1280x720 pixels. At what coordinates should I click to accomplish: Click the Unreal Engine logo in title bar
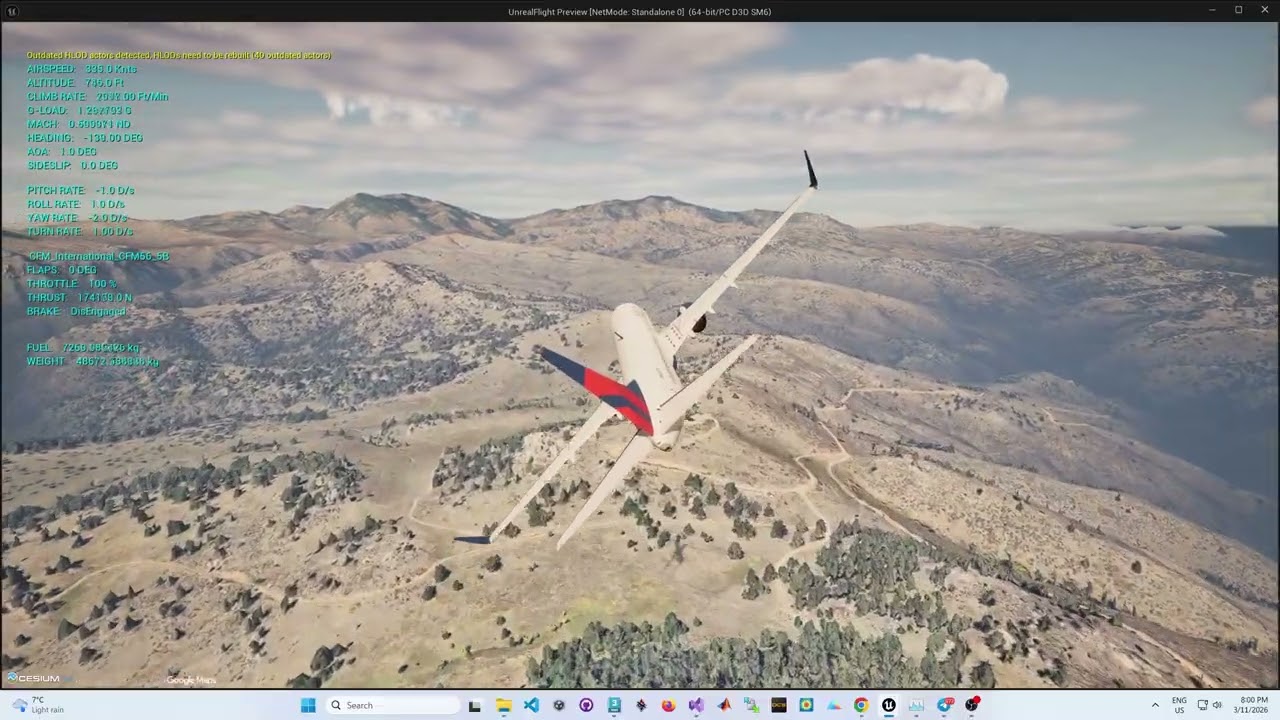pyautogui.click(x=12, y=11)
